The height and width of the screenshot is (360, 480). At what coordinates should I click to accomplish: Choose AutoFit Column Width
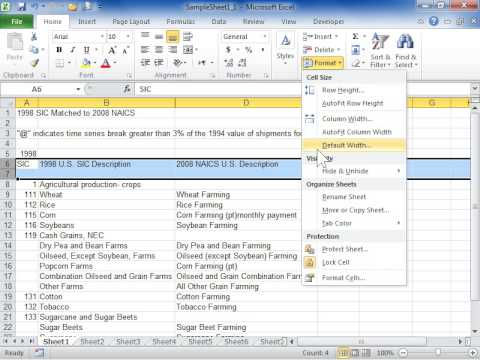click(354, 132)
